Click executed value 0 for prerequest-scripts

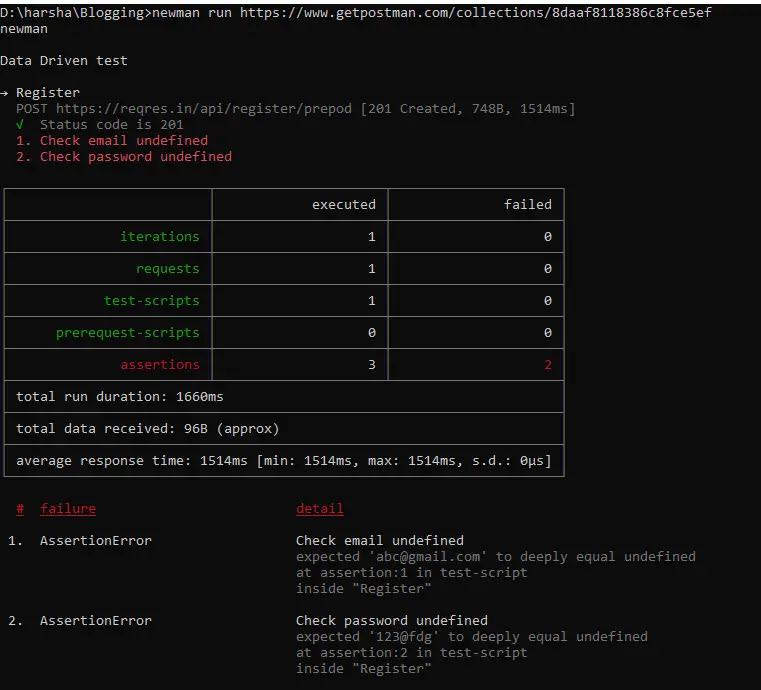coord(372,333)
